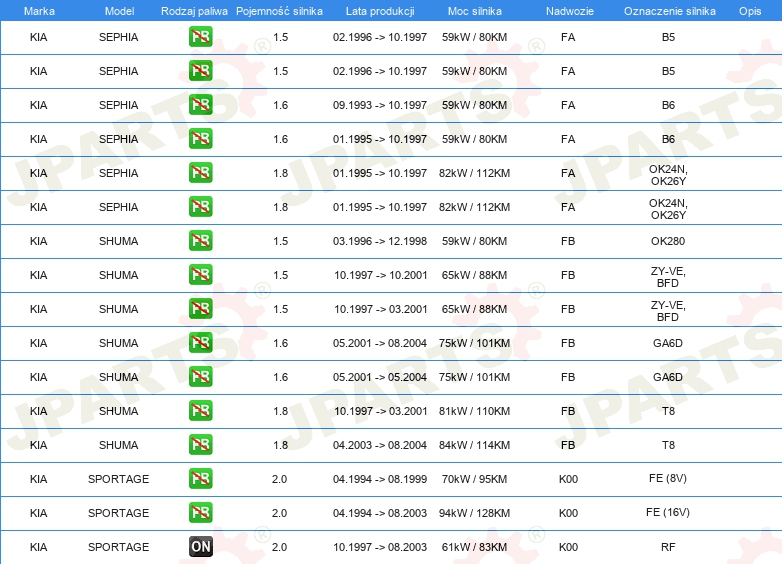Click petrol icon in Shuma 84kW / 114KM row
This screenshot has width=782, height=564.
201,444
